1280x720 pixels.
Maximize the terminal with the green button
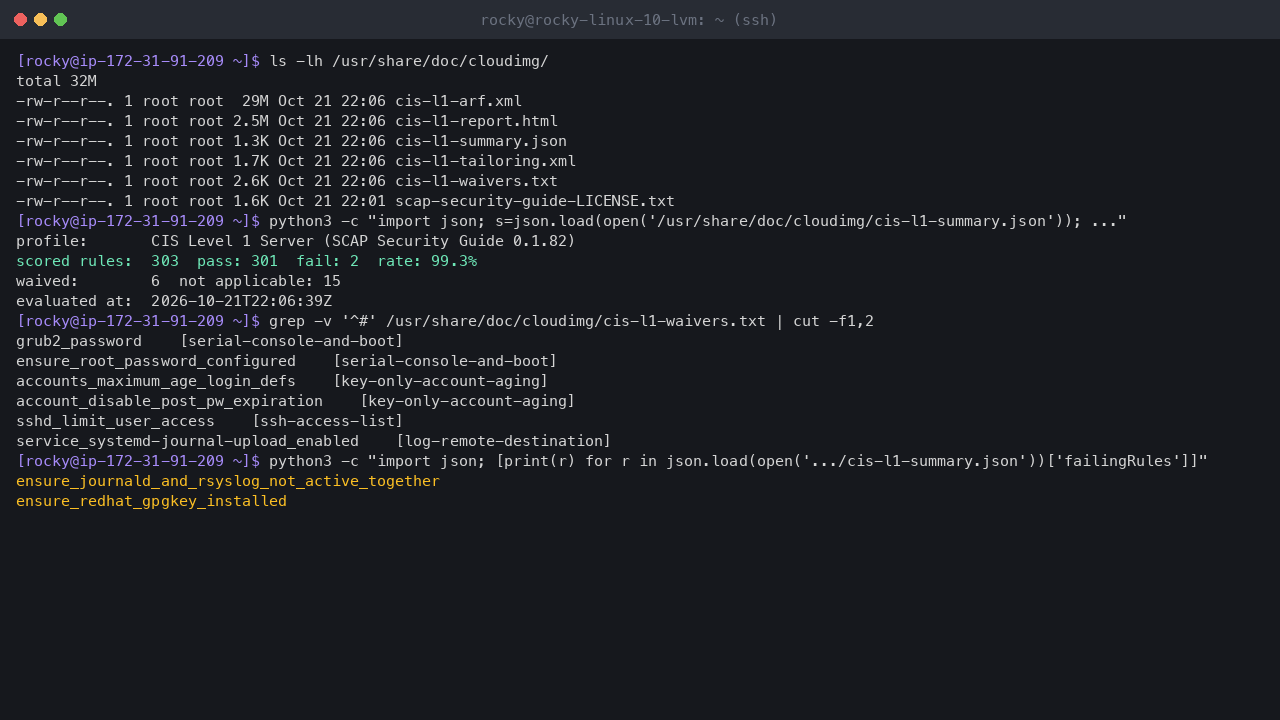(x=60, y=20)
